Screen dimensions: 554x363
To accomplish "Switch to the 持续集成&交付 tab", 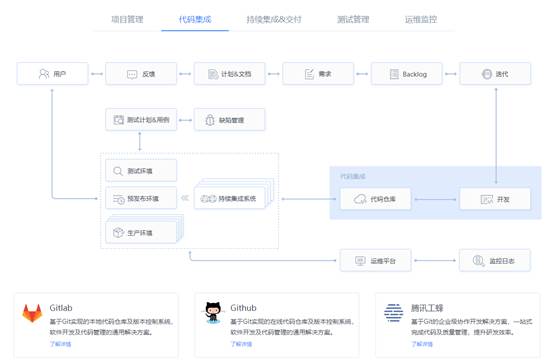I will [274, 19].
